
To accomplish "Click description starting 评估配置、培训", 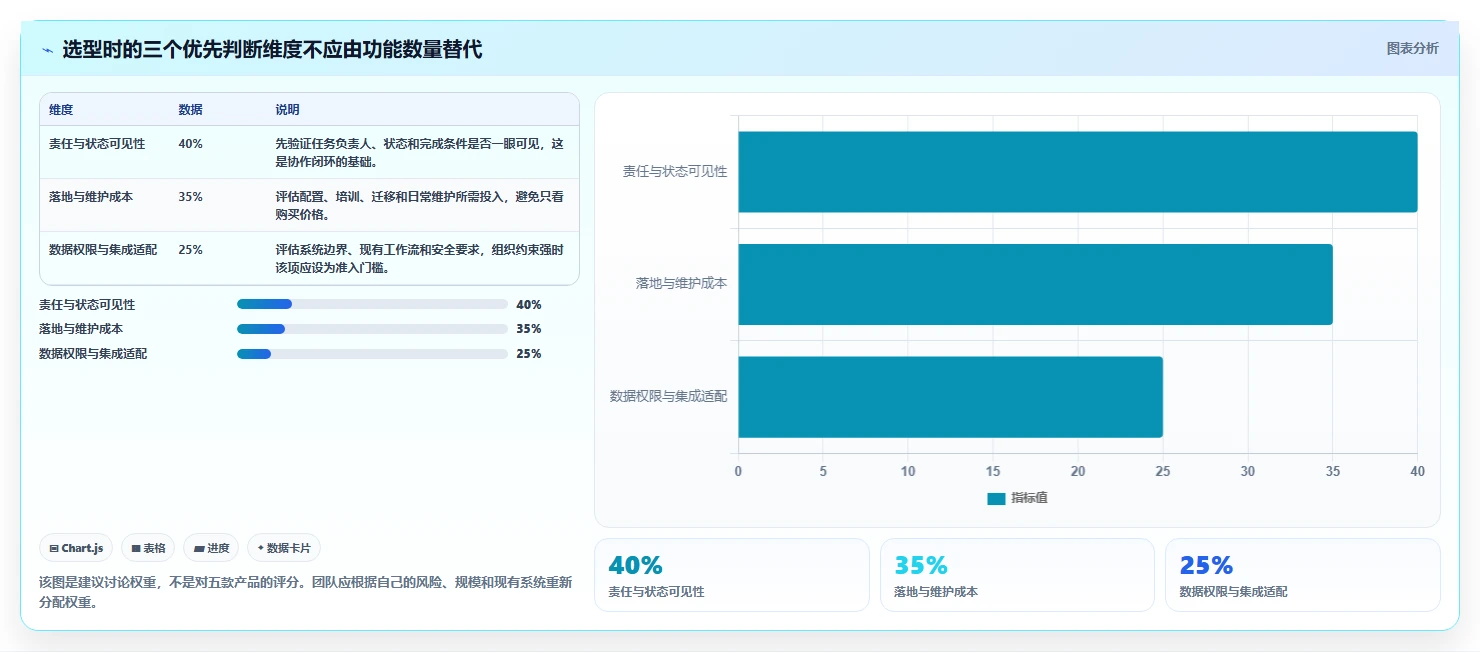I will 420,206.
